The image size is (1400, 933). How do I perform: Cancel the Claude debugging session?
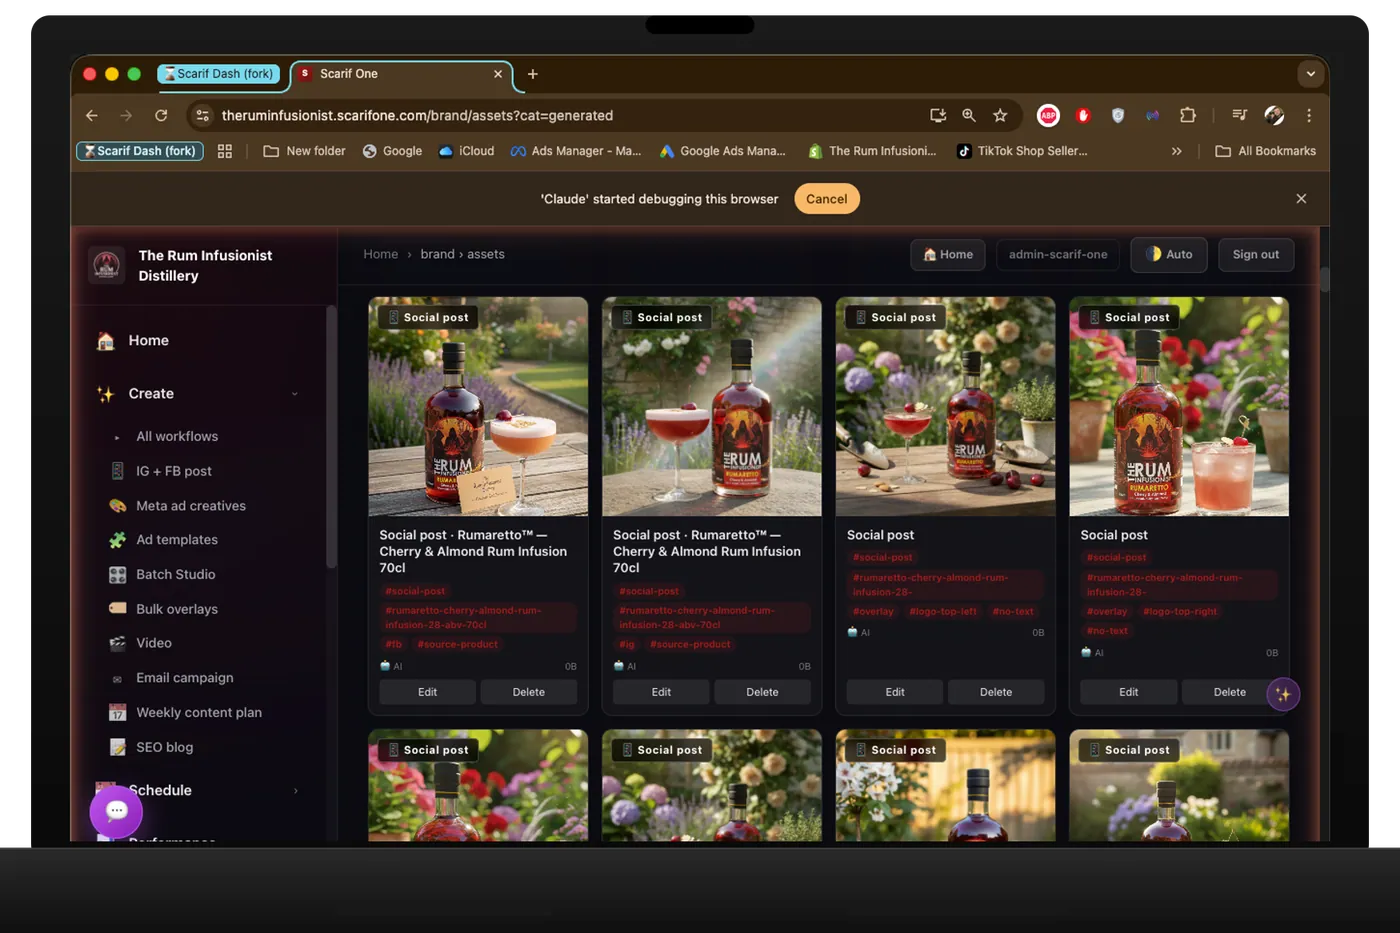tap(827, 199)
